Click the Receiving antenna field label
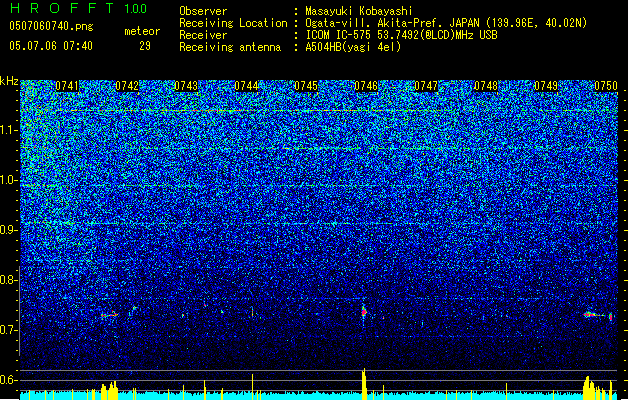Viewport: 629px width, 400px height. [230, 47]
